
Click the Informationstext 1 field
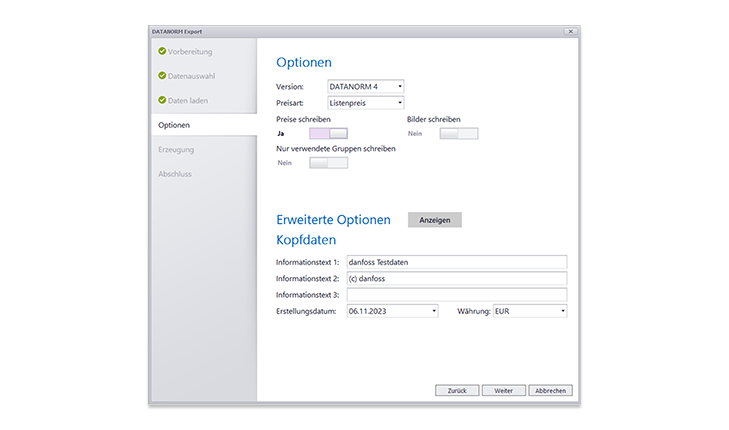click(x=457, y=262)
